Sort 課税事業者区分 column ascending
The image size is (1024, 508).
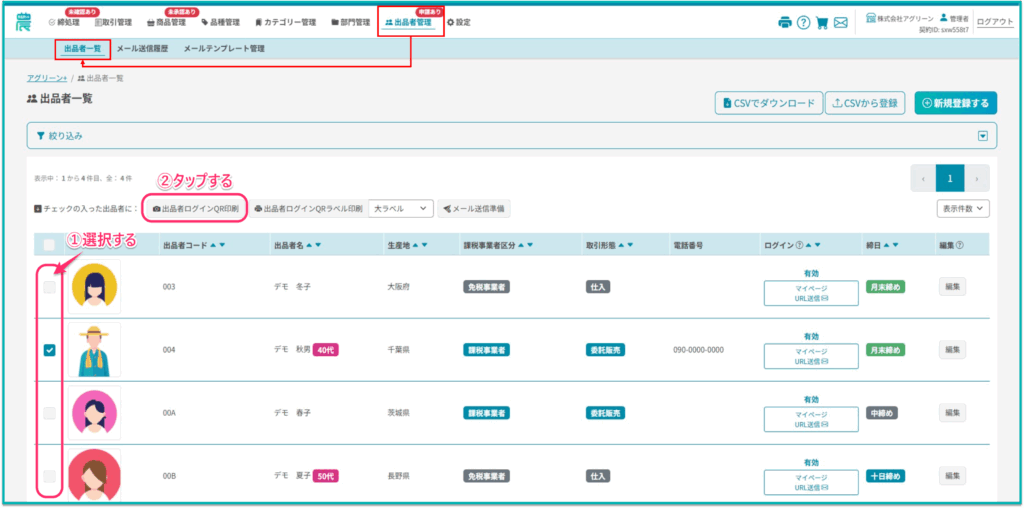[521, 246]
